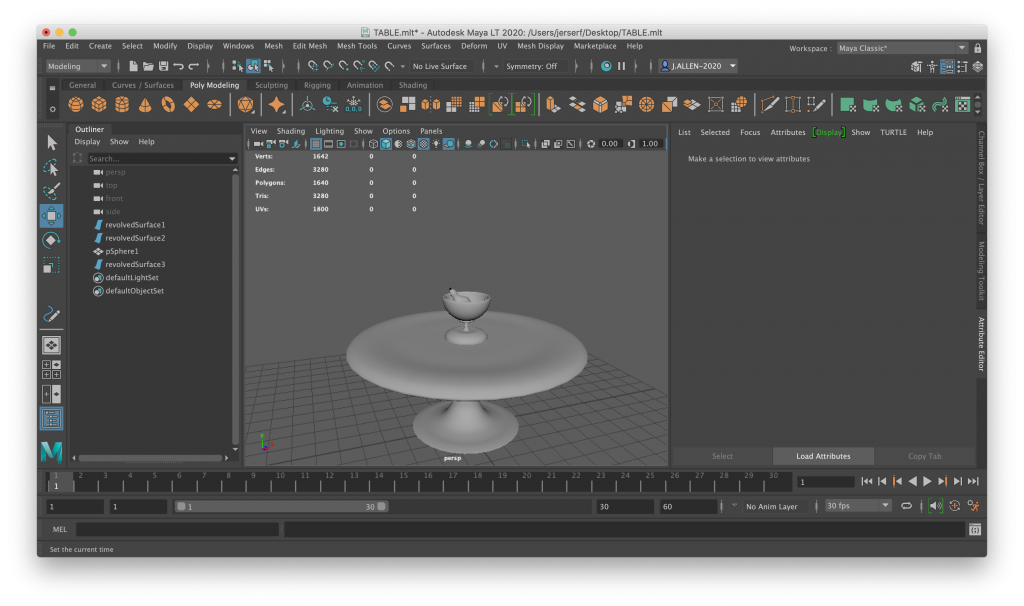Image resolution: width=1024 pixels, height=606 pixels.
Task: Create a polygon sphere from the shelf
Action: [x=75, y=104]
